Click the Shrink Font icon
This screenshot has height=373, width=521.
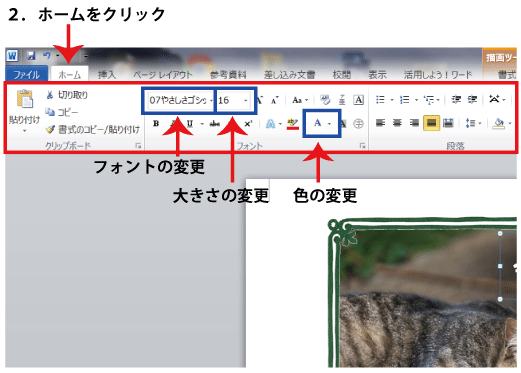tap(275, 100)
